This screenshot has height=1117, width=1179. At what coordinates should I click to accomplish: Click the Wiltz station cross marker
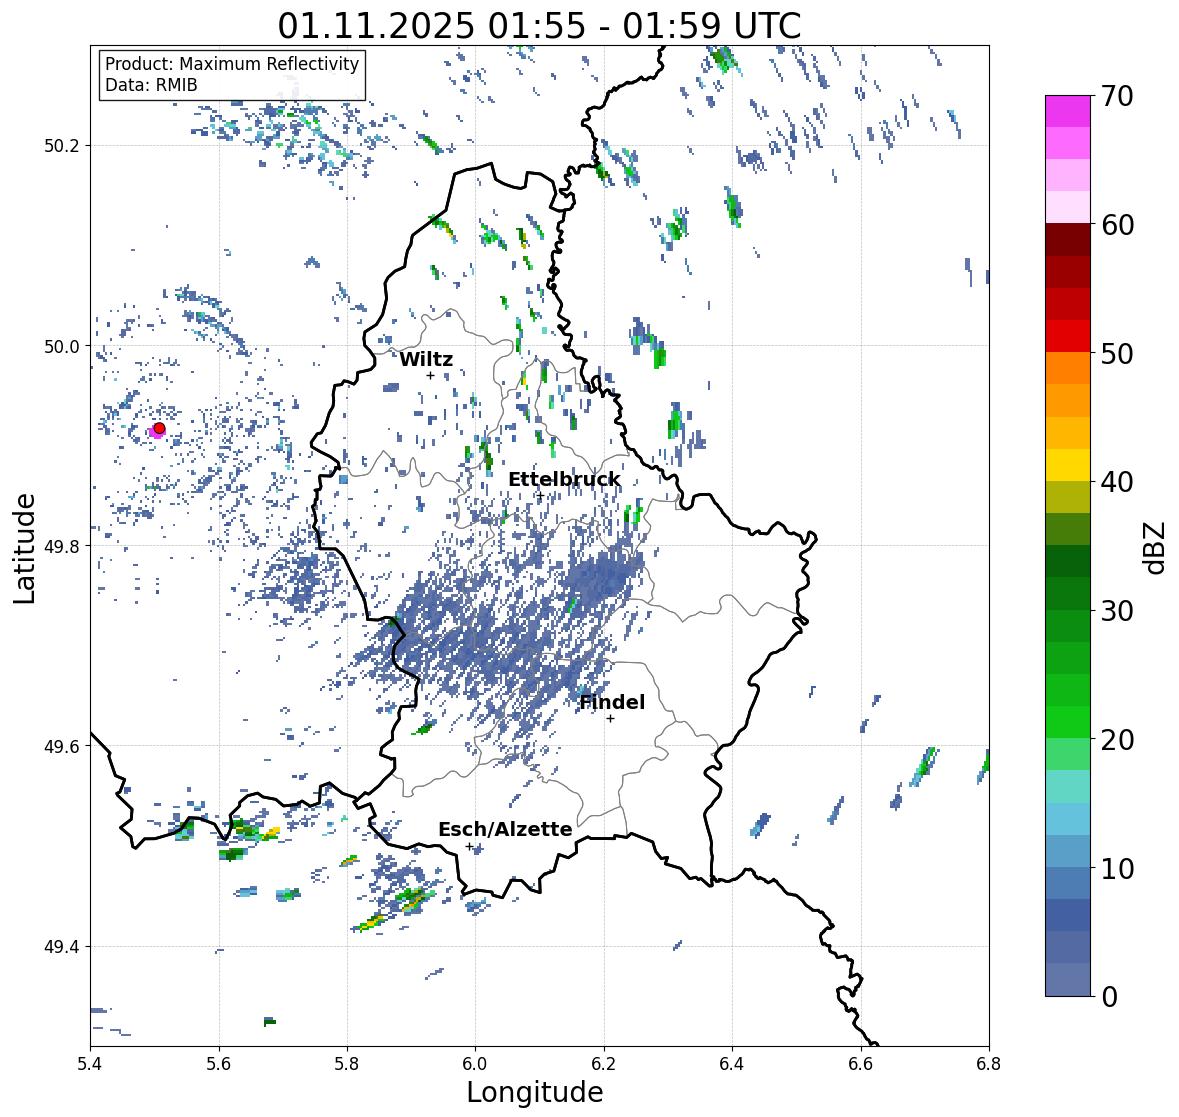click(430, 375)
